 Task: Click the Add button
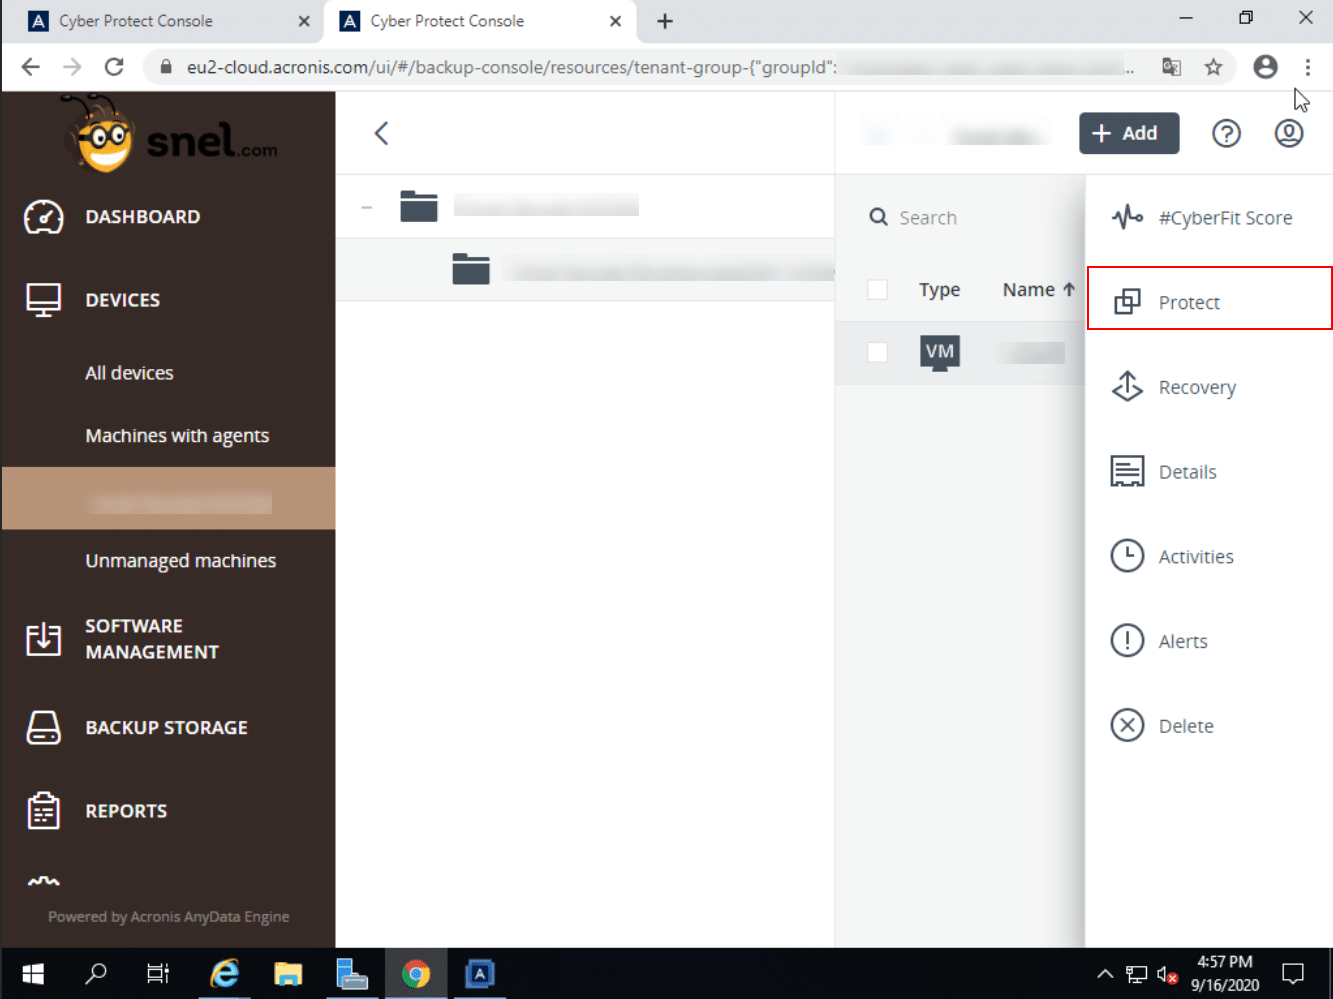pos(1128,133)
